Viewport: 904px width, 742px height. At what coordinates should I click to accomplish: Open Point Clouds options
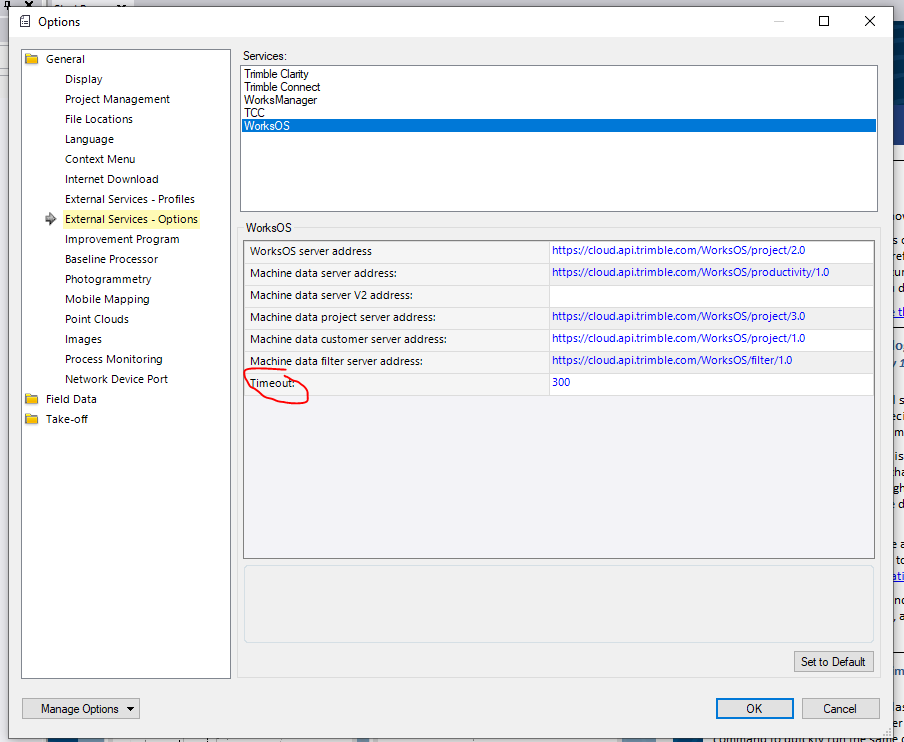[97, 319]
